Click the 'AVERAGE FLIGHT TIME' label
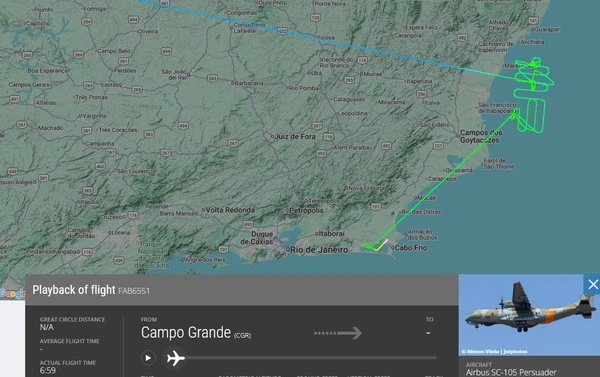The width and height of the screenshot is (600, 377). tap(69, 341)
